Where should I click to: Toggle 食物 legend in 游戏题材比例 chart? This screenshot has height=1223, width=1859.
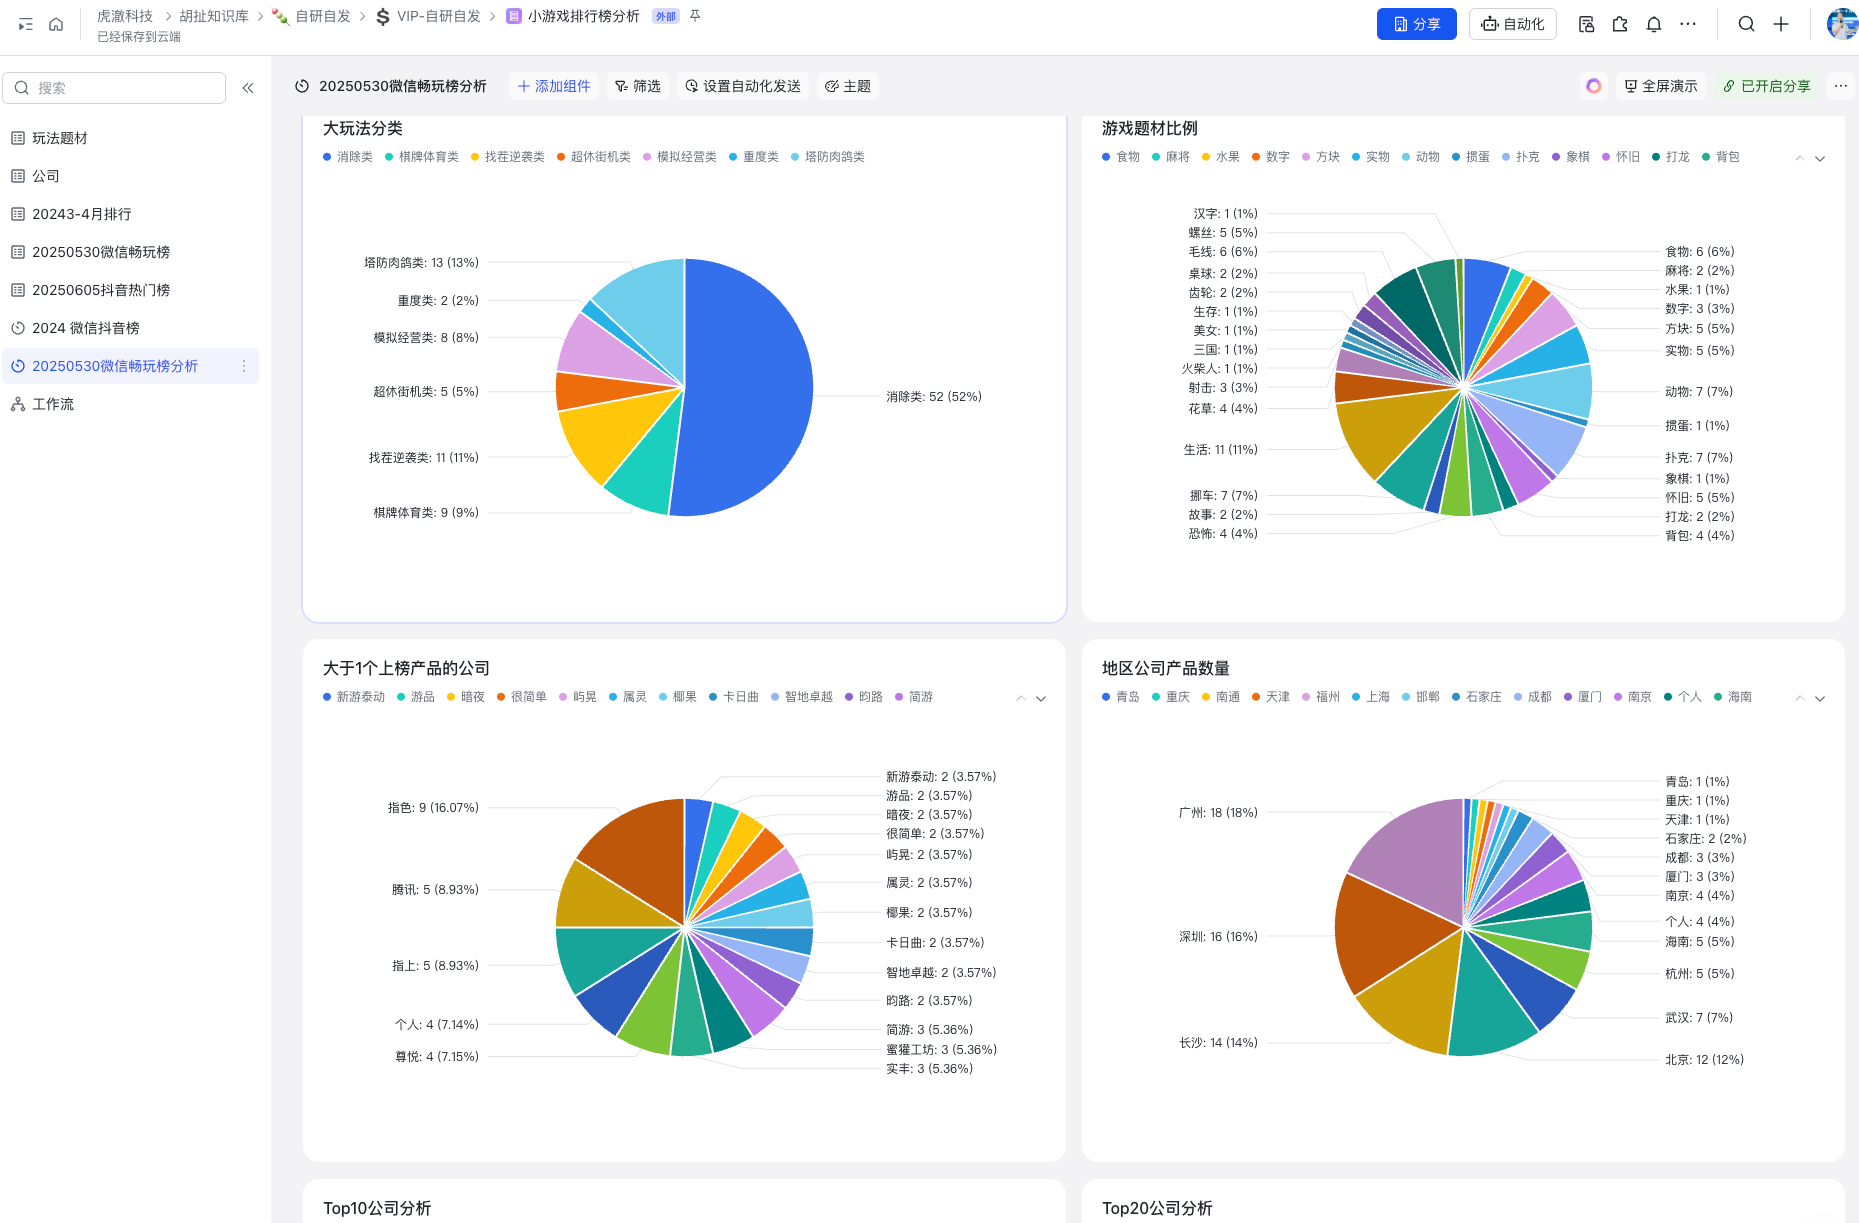tap(1121, 157)
